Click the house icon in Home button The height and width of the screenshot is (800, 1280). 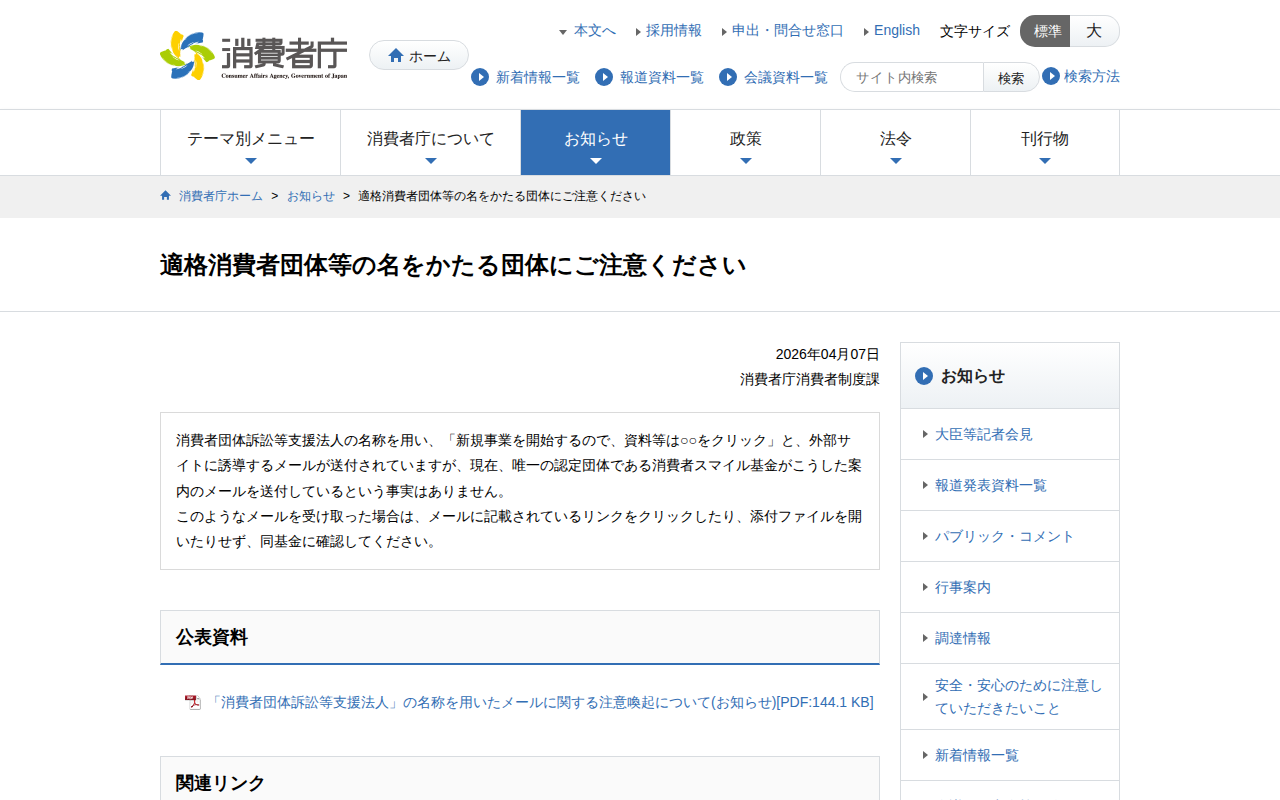point(396,56)
